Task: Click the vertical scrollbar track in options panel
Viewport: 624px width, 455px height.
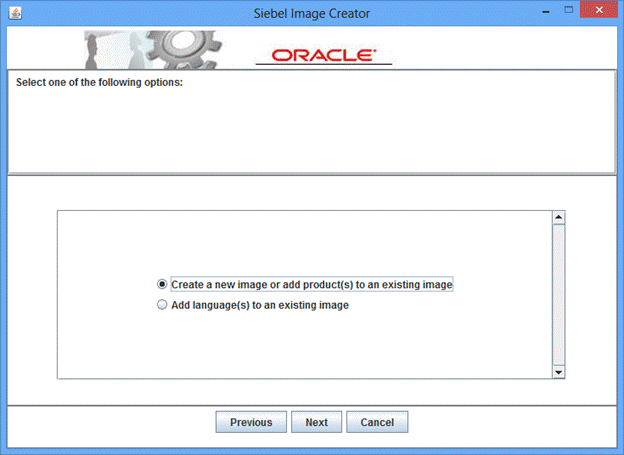Action: (x=558, y=295)
